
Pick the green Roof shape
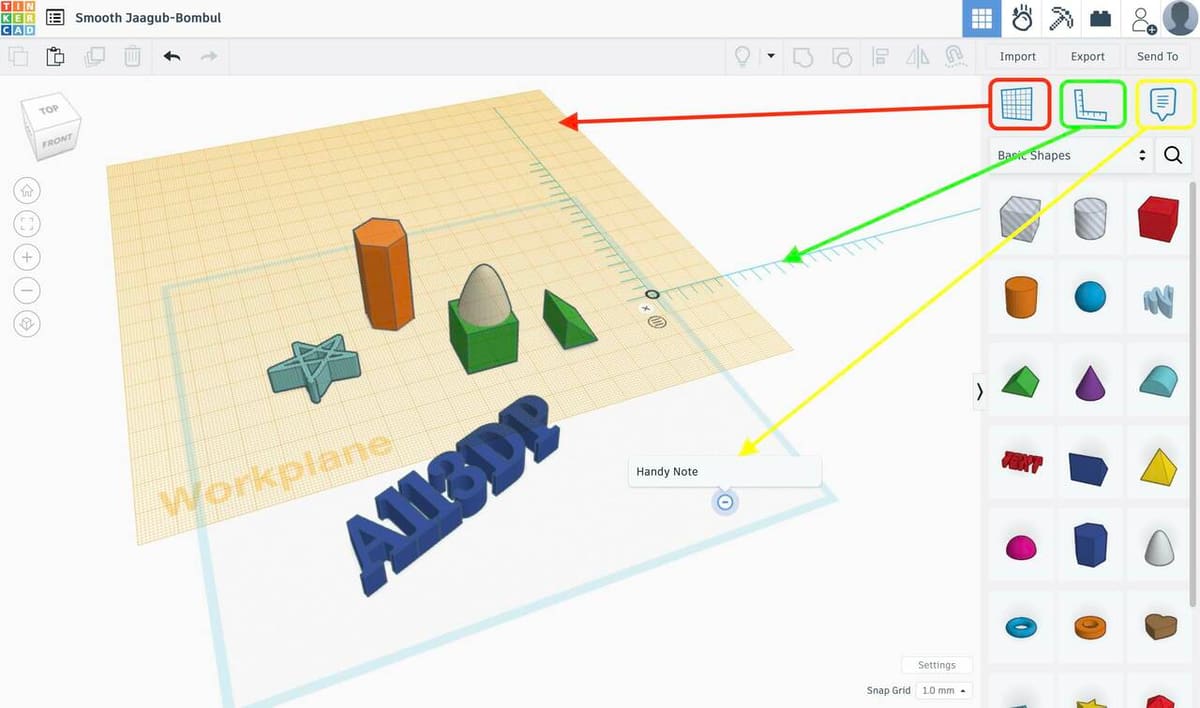[x=1019, y=381]
